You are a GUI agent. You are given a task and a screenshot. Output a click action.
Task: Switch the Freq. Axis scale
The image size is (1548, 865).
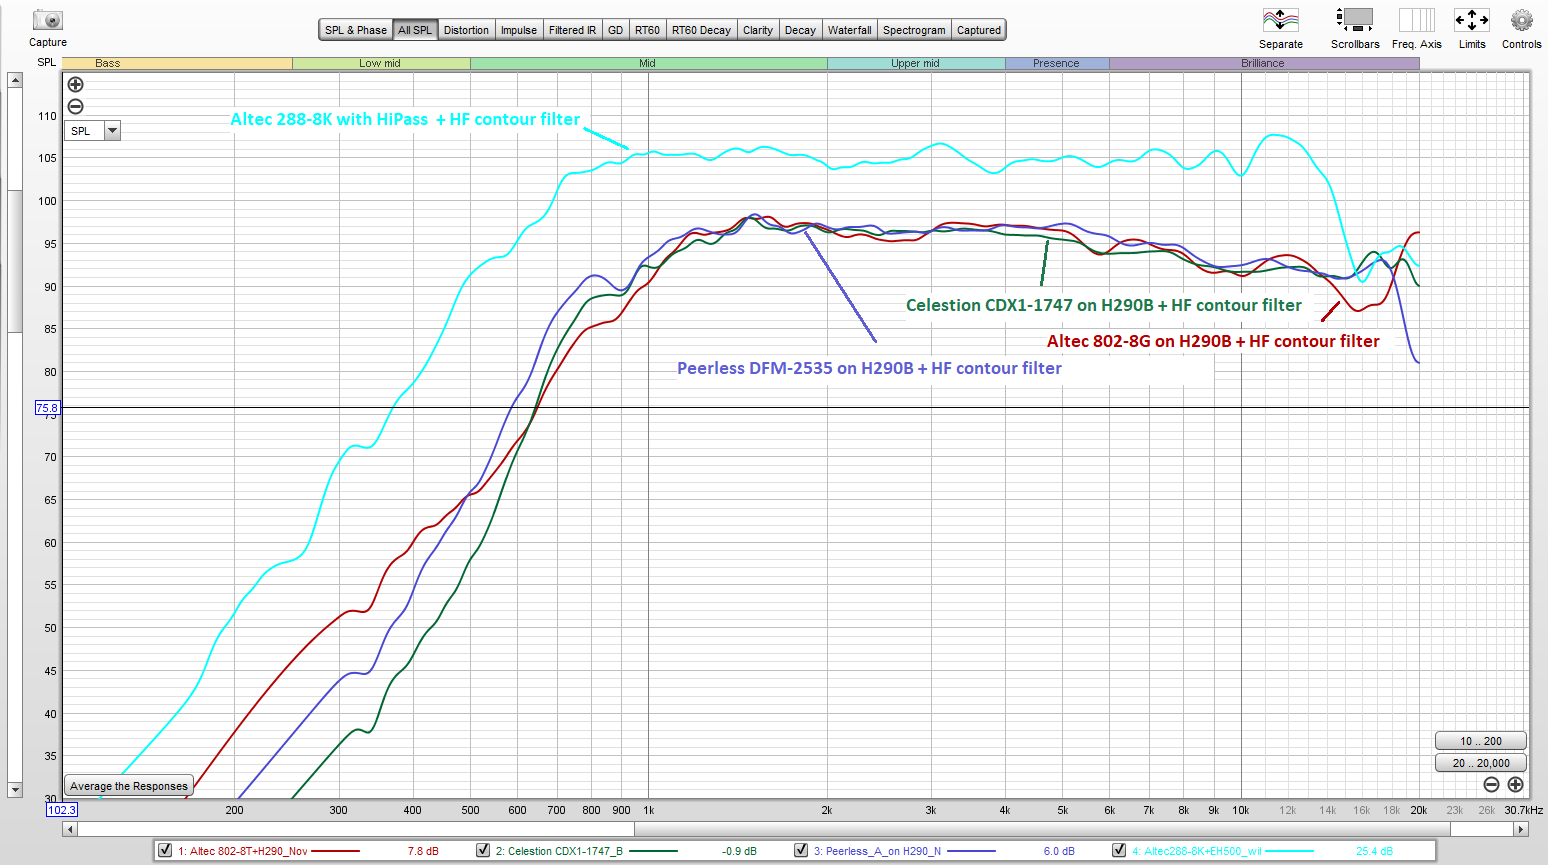pyautogui.click(x=1417, y=20)
